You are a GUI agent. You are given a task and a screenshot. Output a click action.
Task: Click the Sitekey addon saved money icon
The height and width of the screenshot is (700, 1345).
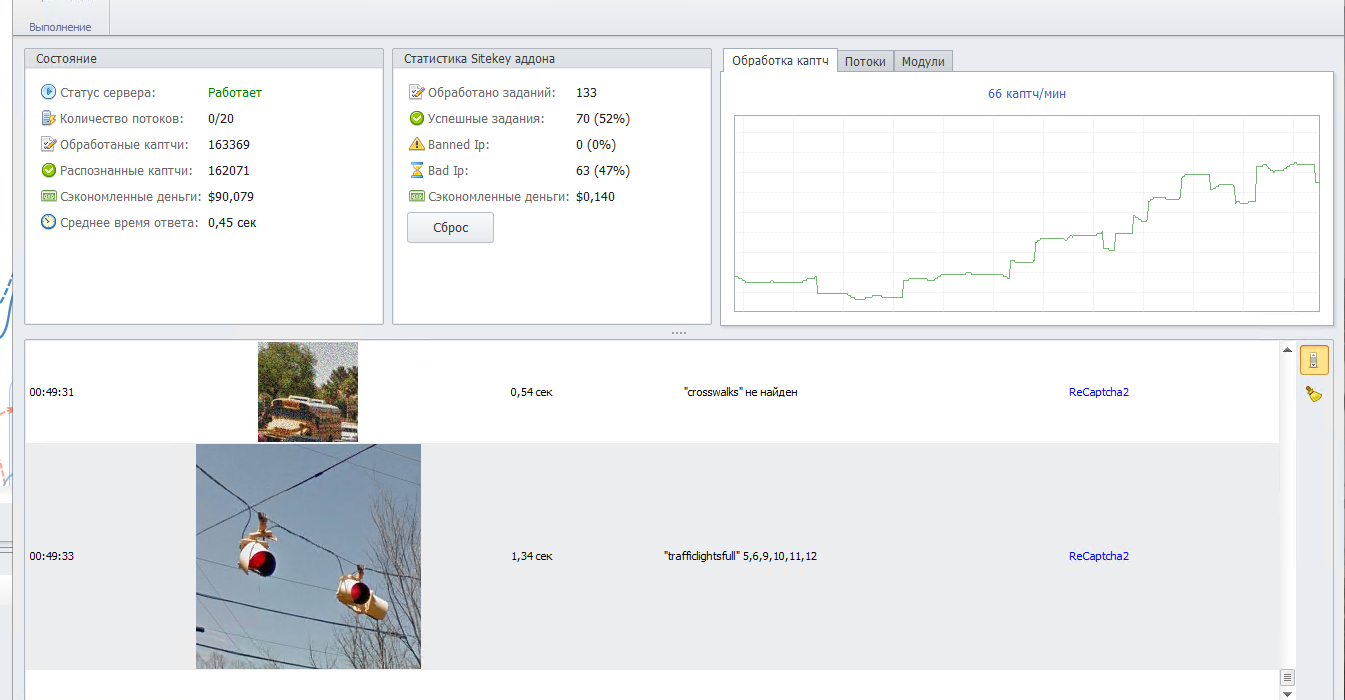click(417, 196)
